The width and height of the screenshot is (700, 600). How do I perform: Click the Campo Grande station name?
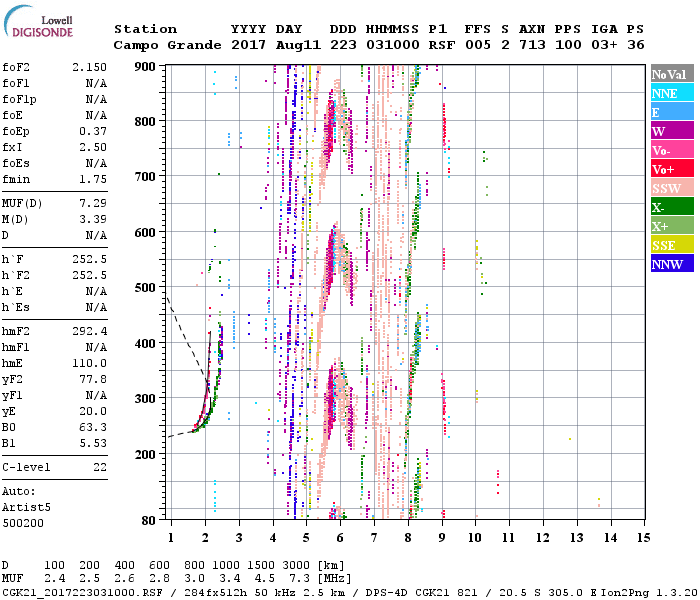(x=167, y=45)
